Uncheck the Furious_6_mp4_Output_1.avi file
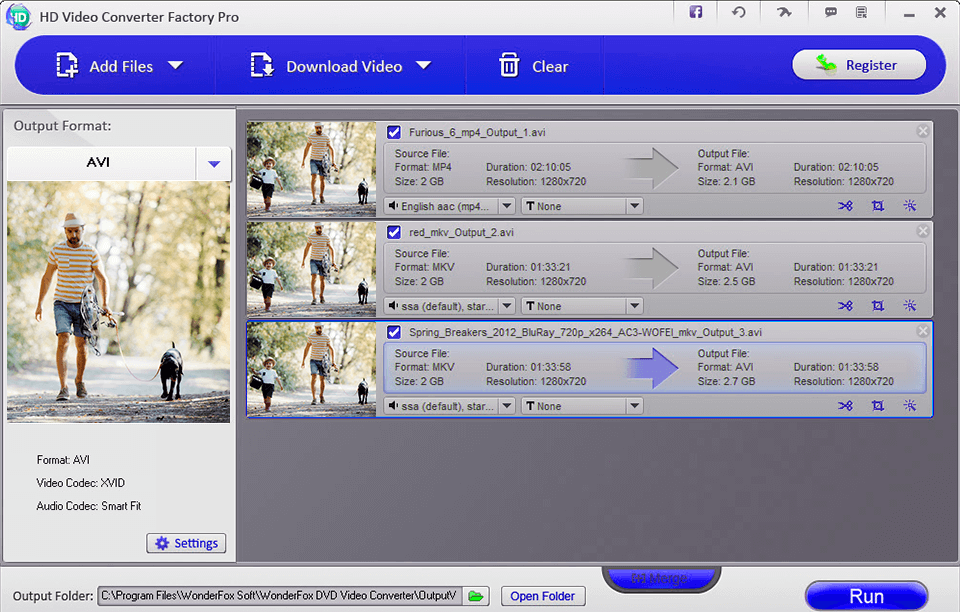 393,132
